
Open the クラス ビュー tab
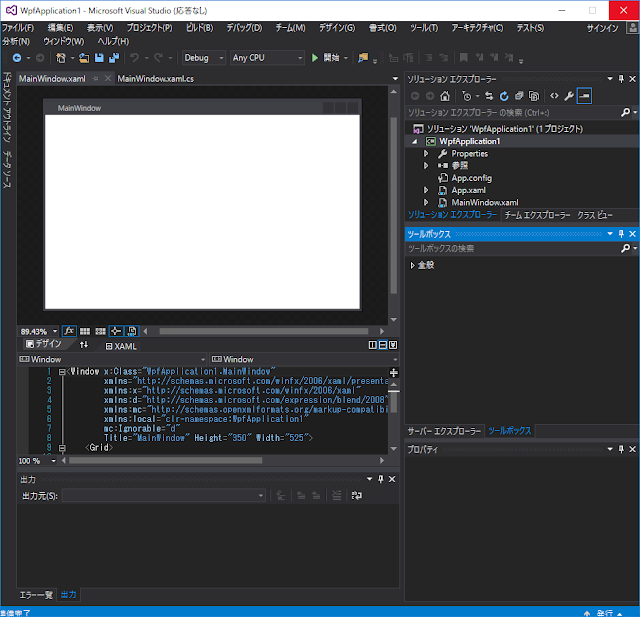pos(594,215)
